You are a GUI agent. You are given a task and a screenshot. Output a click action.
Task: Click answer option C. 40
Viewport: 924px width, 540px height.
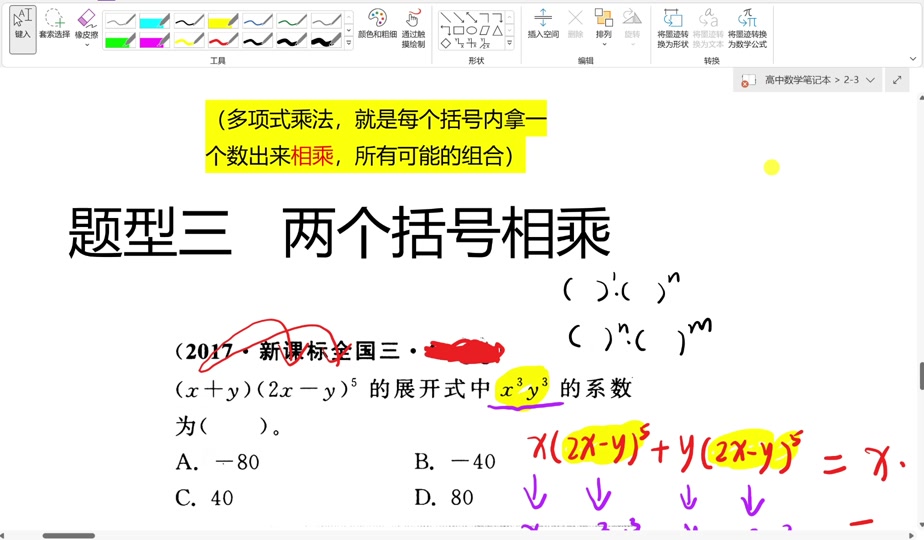click(204, 498)
